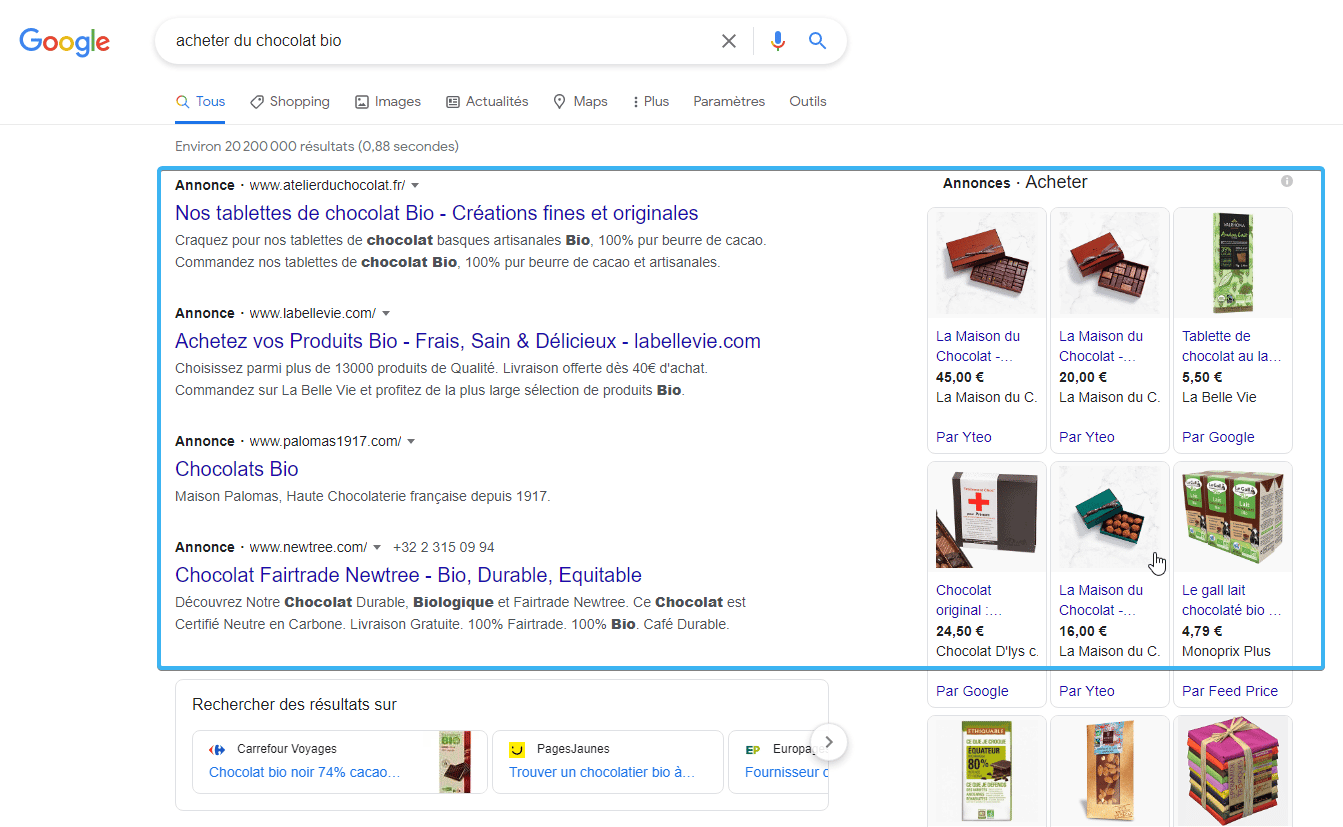Viewport: 1343px width, 827px height.
Task: Open the Actualités tab
Action: click(x=487, y=101)
